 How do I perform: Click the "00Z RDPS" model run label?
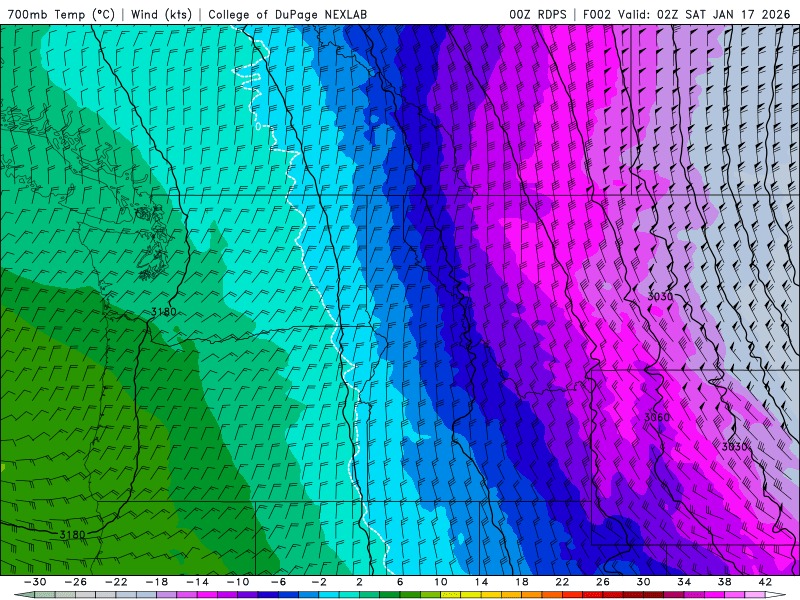pos(537,14)
